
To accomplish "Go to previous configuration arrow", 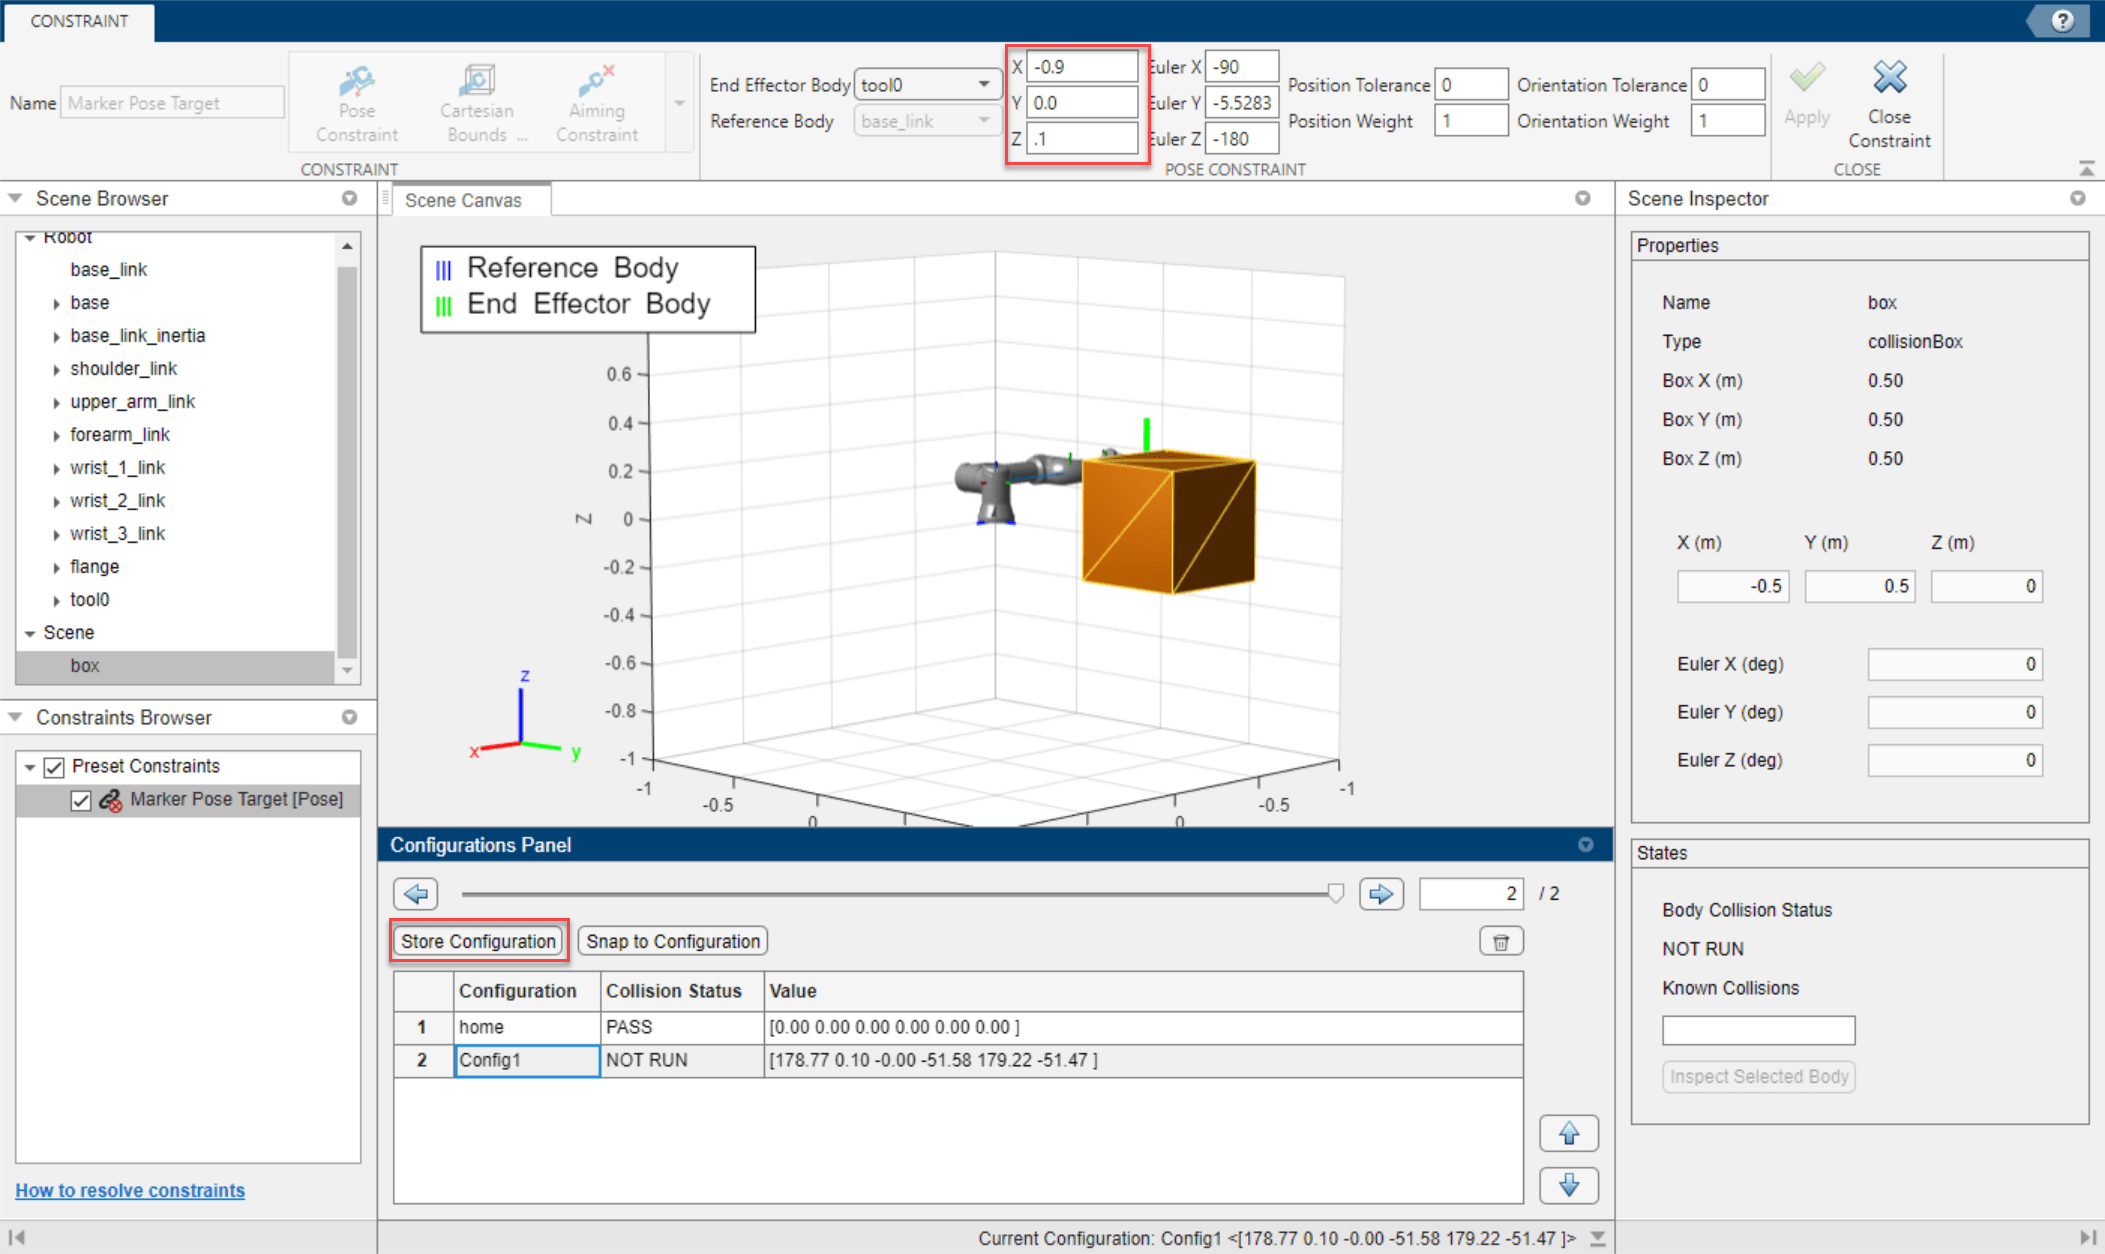I will [x=416, y=893].
